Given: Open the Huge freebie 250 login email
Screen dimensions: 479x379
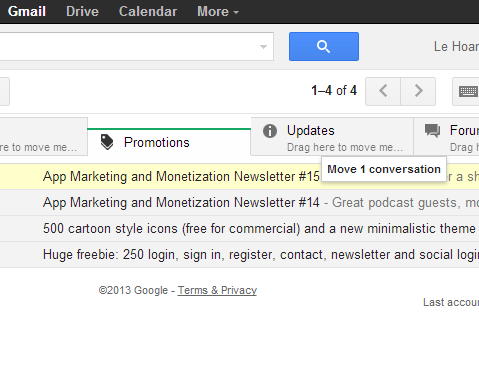Looking at the screenshot, I should coord(239,255).
